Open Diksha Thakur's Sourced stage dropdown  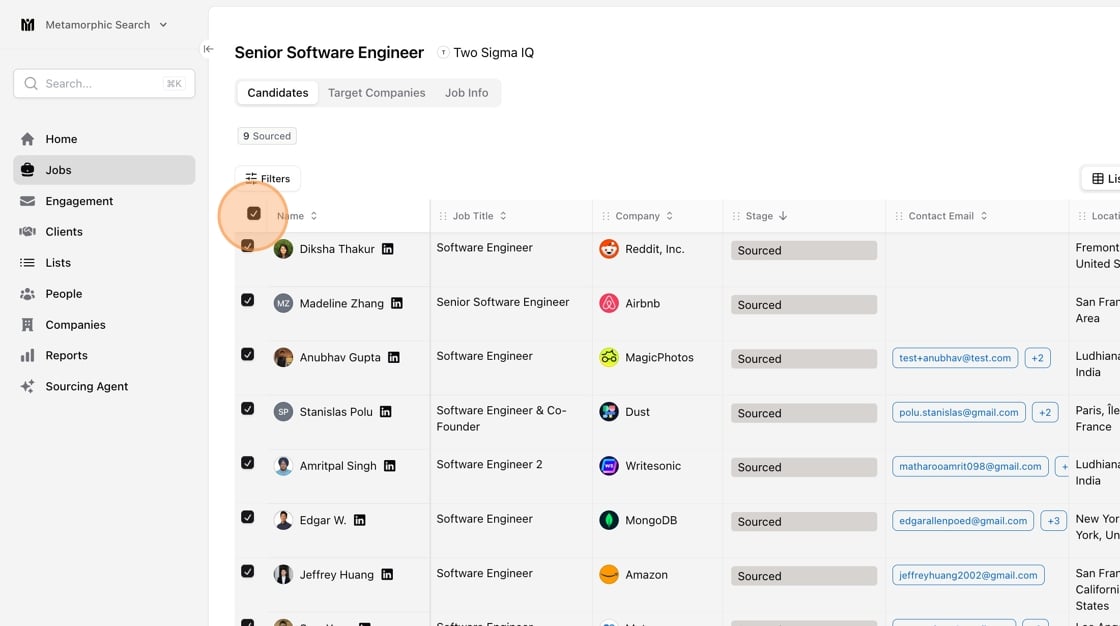[804, 250]
